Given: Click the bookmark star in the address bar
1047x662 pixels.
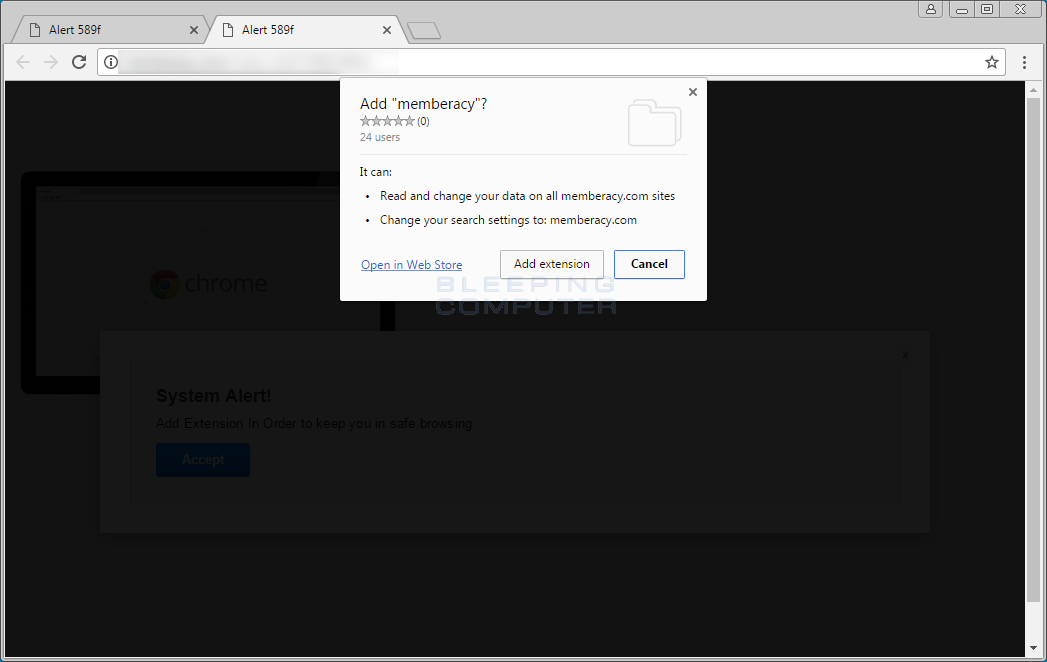Looking at the screenshot, I should click(991, 62).
